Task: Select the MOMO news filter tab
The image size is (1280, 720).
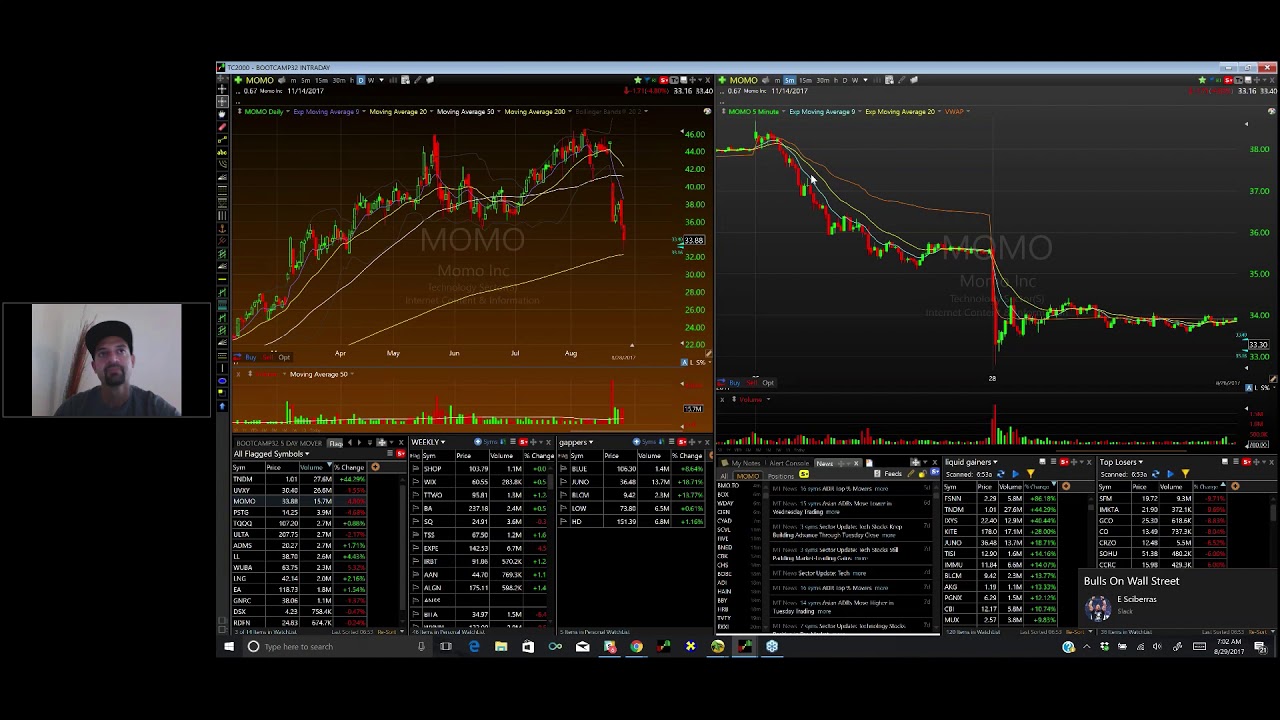Action: coord(748,476)
